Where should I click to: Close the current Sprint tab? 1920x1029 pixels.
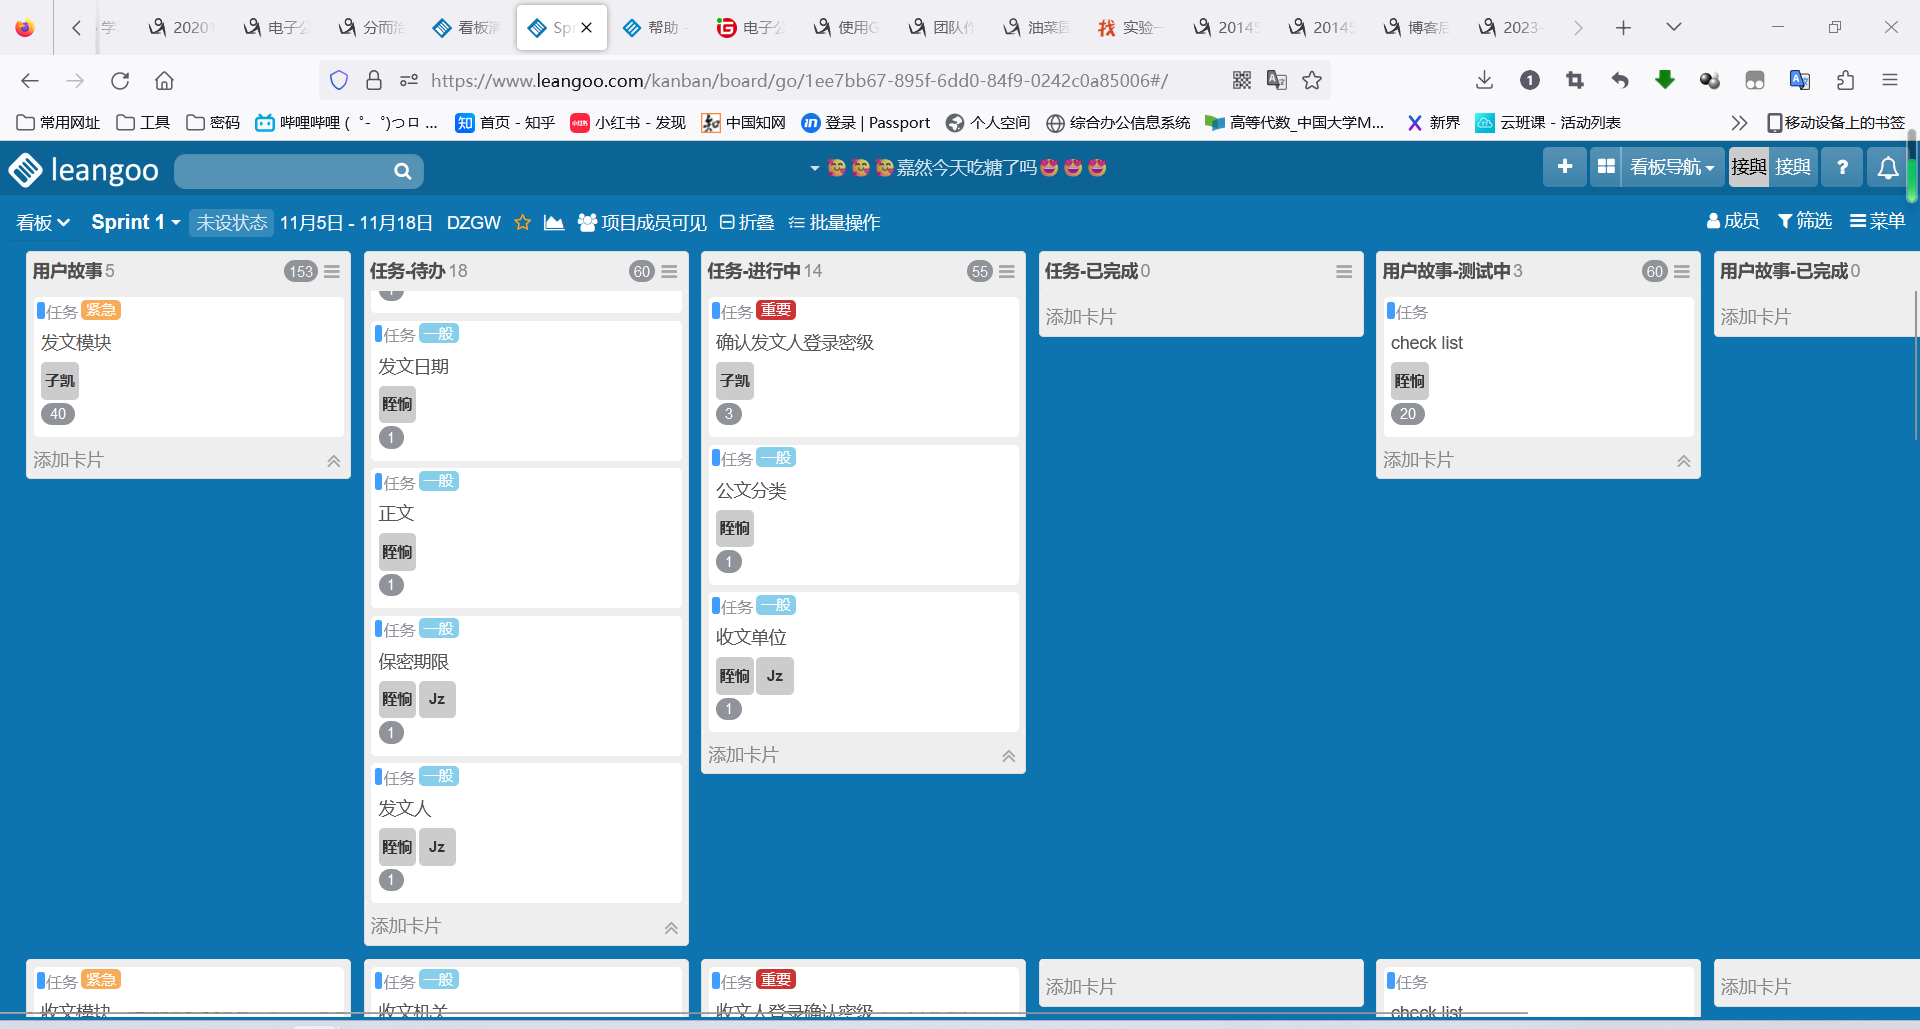(x=587, y=28)
